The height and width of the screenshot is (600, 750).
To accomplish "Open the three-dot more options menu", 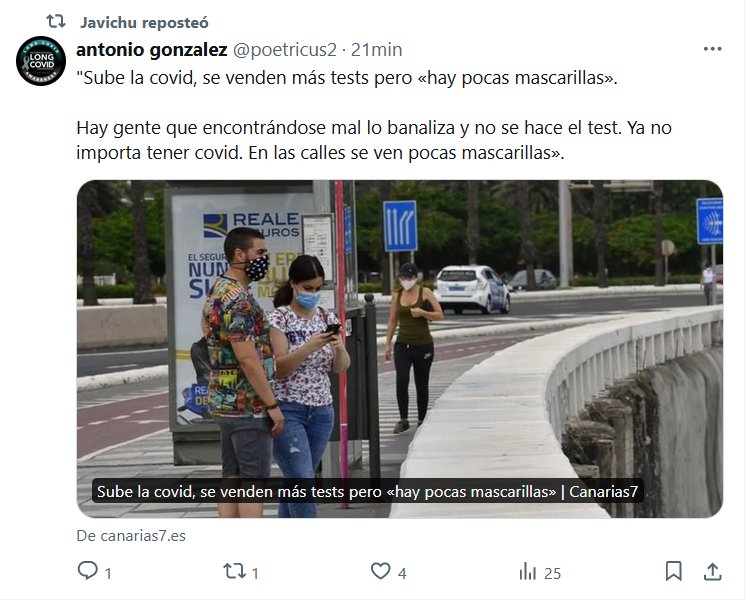I will (x=712, y=49).
